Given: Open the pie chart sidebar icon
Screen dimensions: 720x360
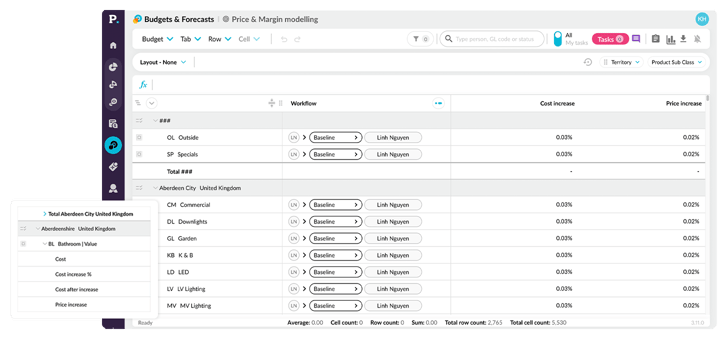Looking at the screenshot, I should click(x=113, y=67).
